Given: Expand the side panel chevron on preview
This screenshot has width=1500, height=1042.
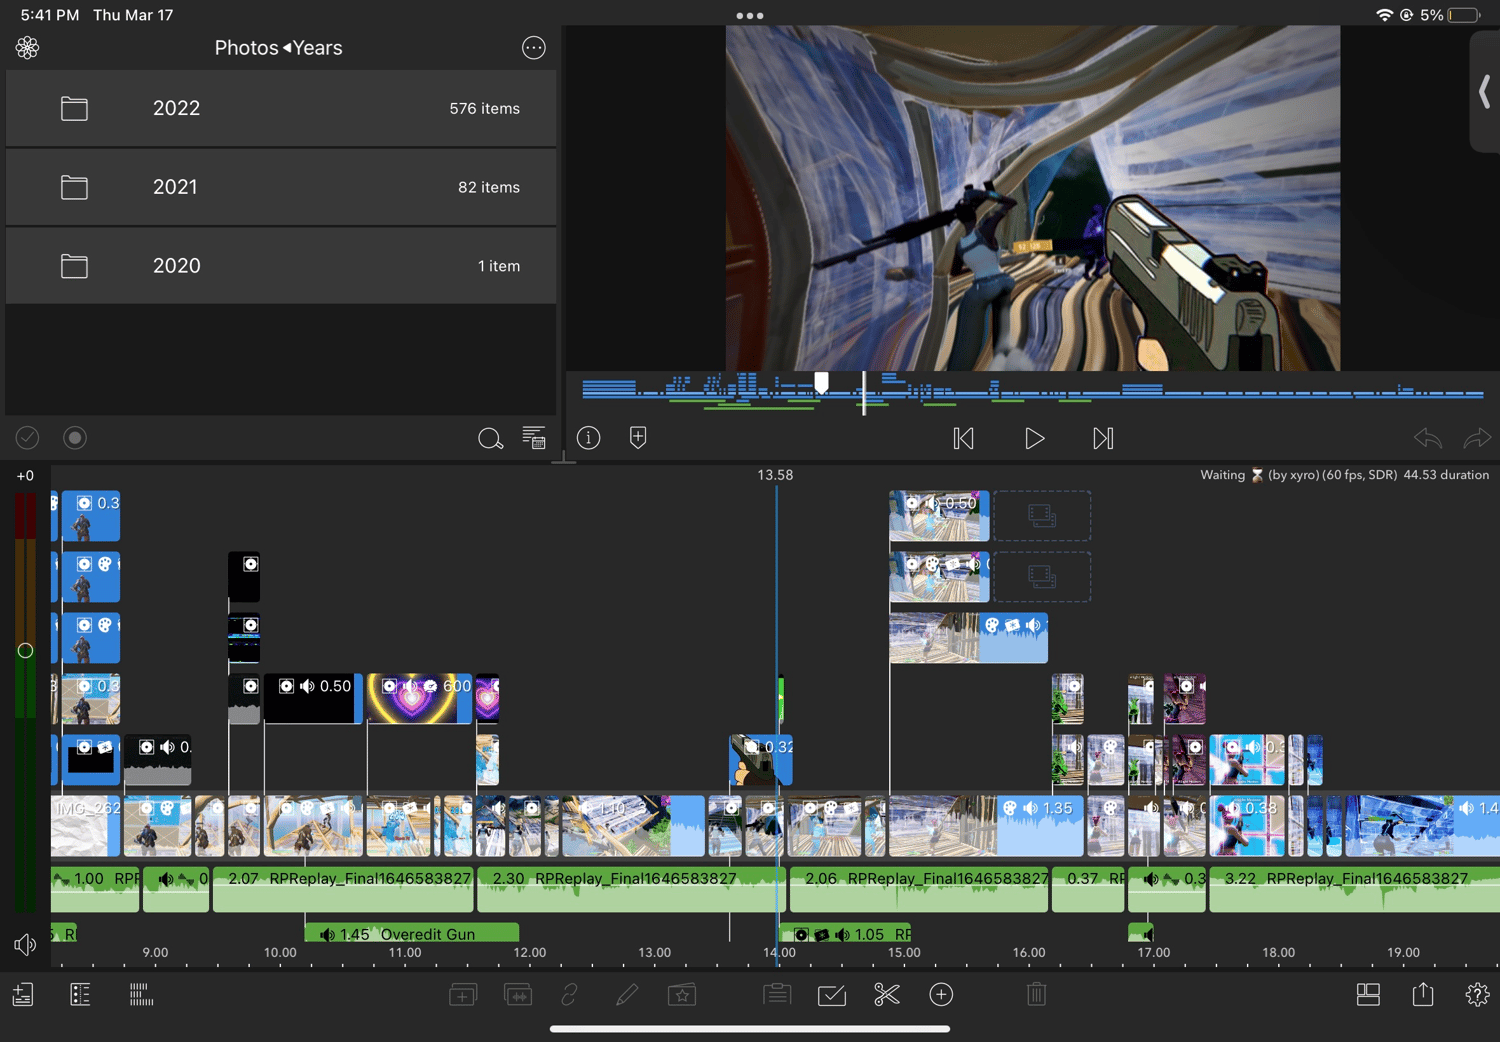Looking at the screenshot, I should click(x=1485, y=92).
